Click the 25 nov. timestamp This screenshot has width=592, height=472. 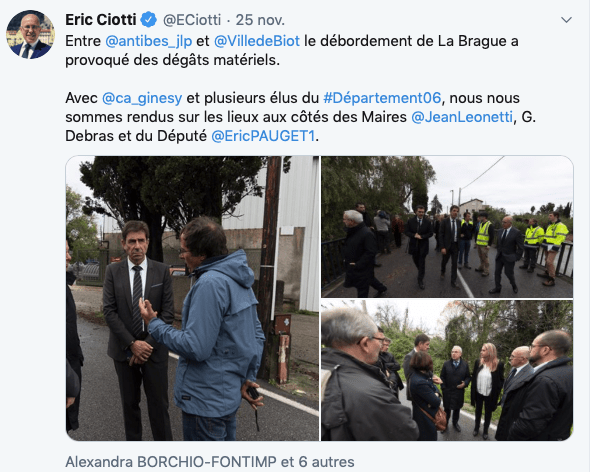(x=260, y=20)
